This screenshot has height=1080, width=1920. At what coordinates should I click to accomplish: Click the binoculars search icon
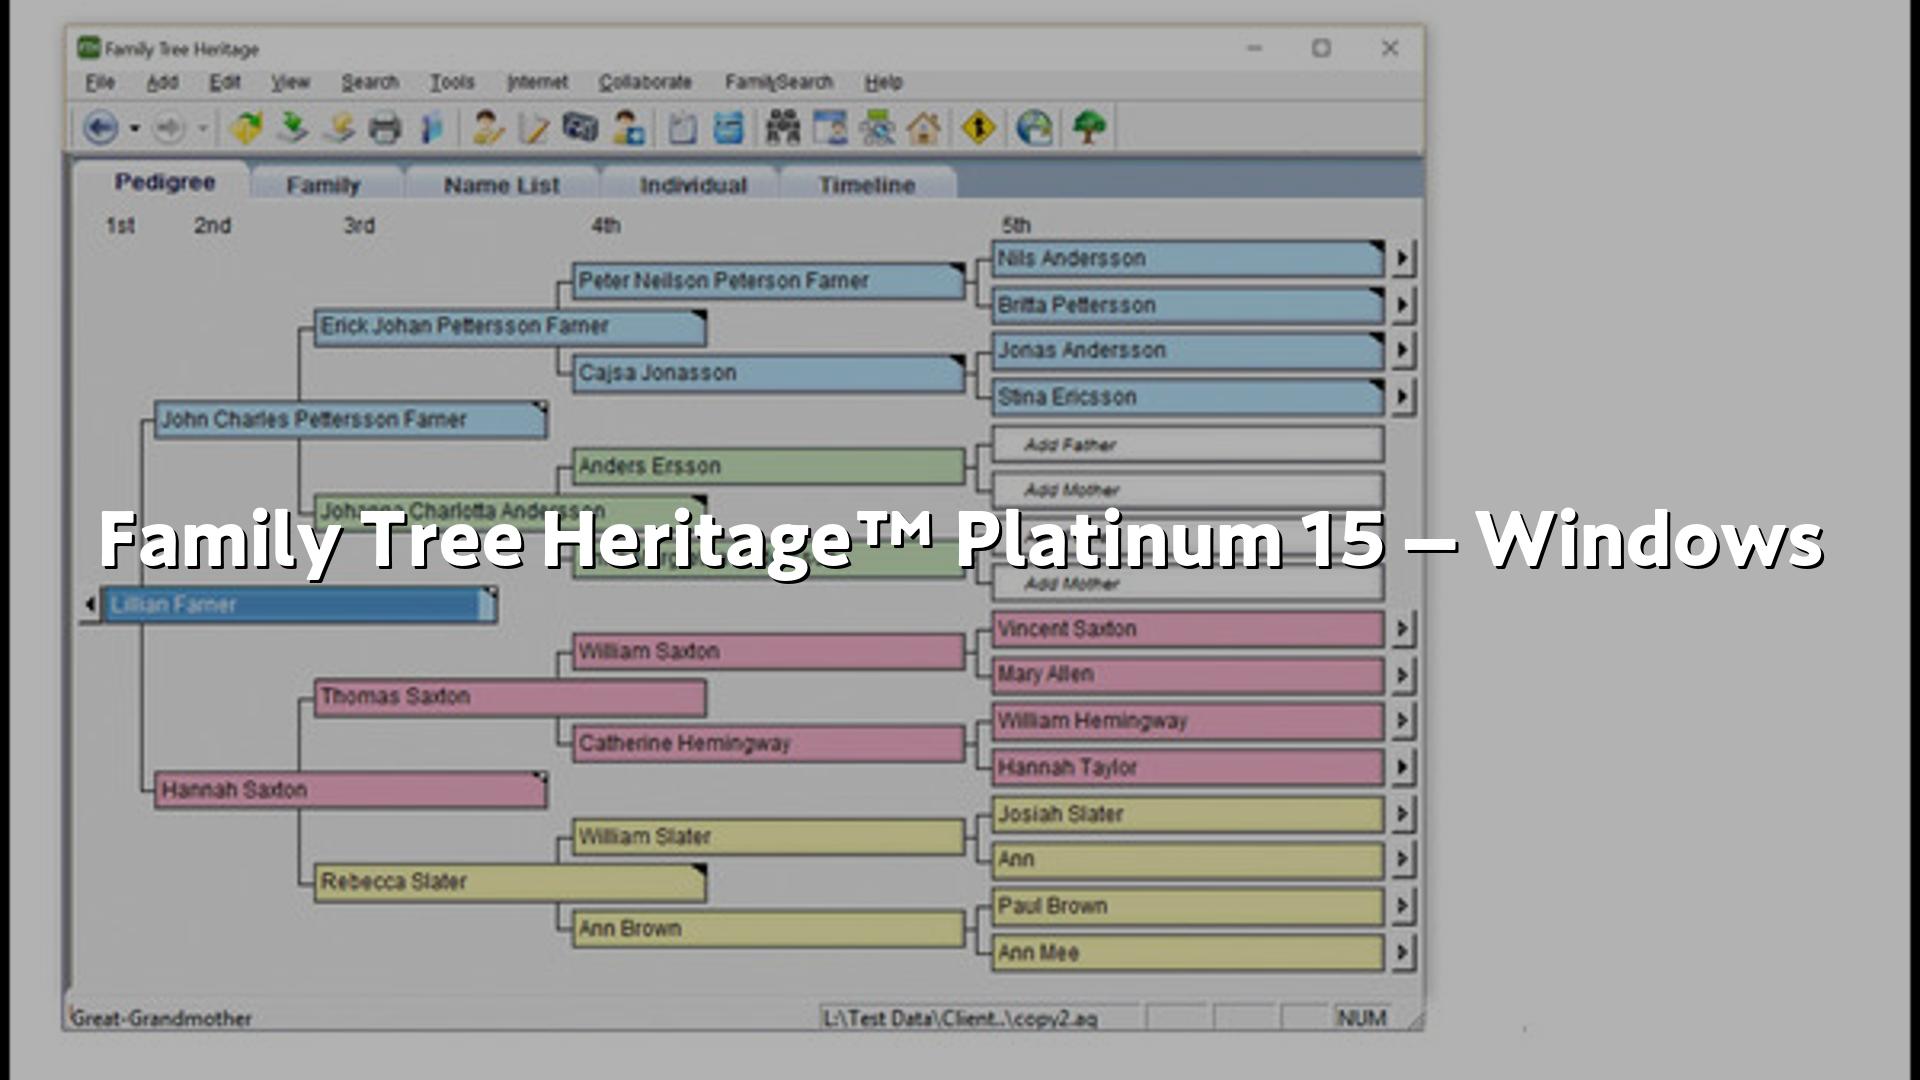click(x=783, y=128)
